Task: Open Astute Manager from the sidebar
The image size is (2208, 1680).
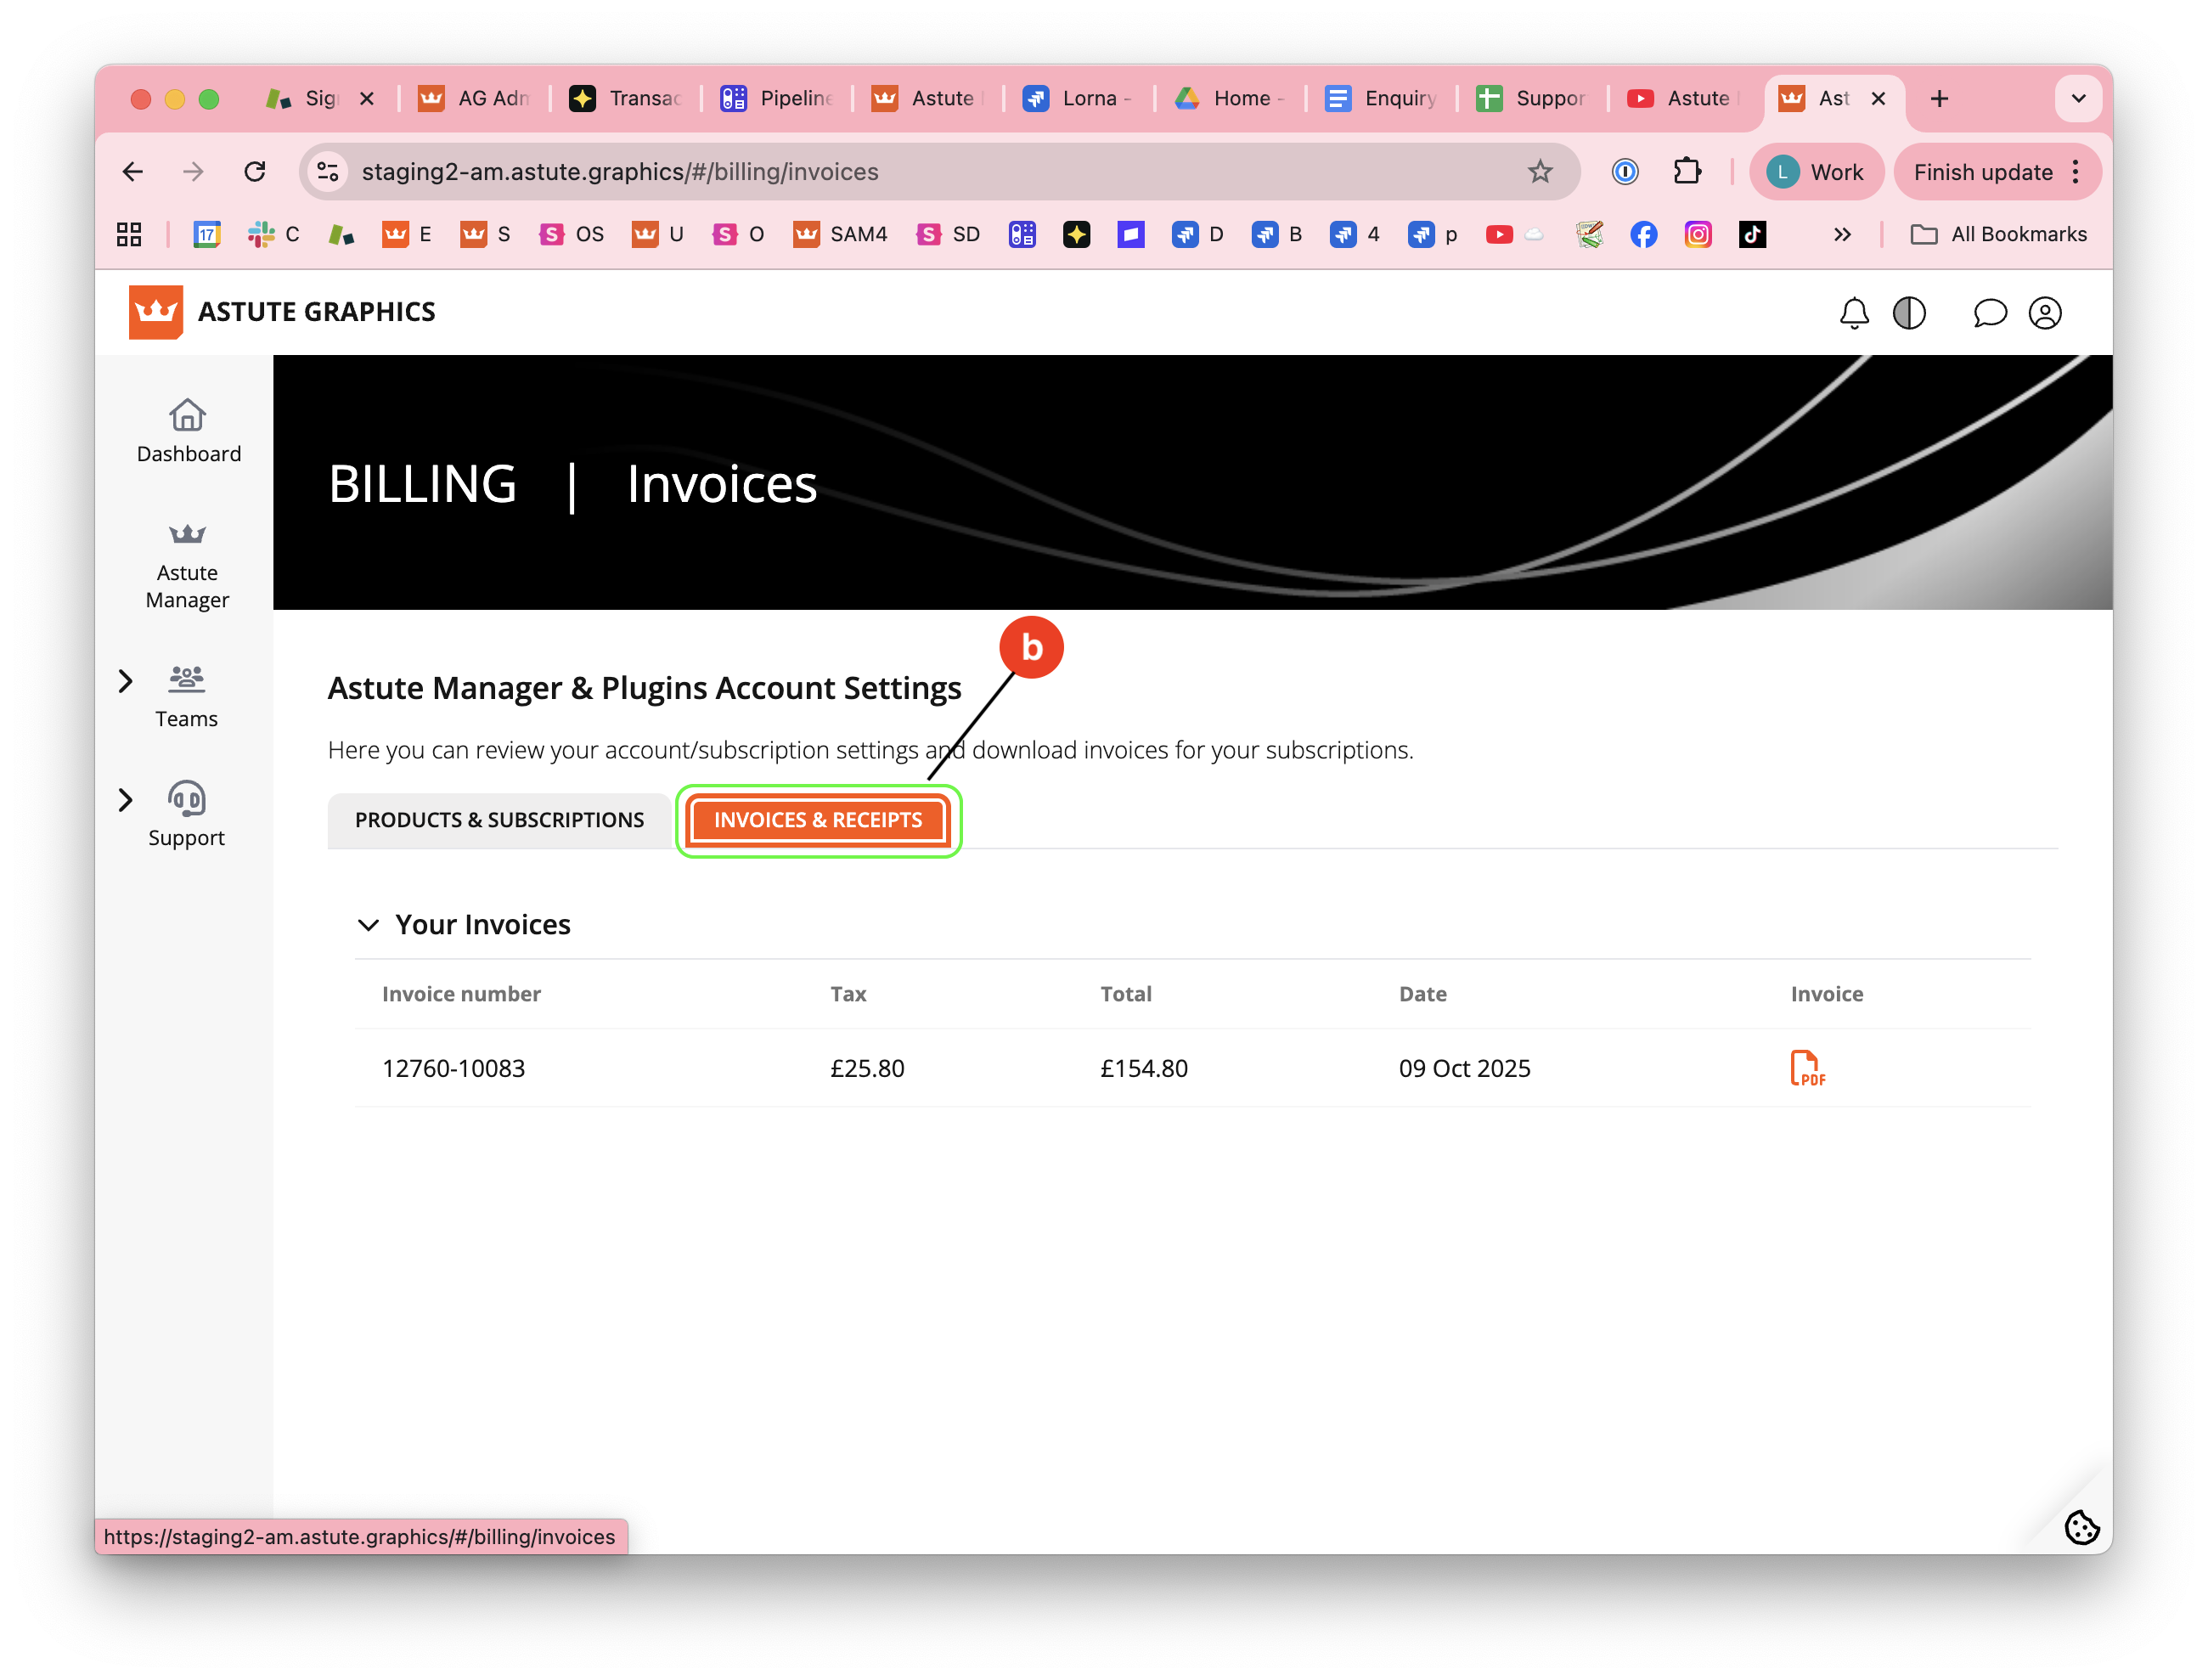Action: [187, 565]
